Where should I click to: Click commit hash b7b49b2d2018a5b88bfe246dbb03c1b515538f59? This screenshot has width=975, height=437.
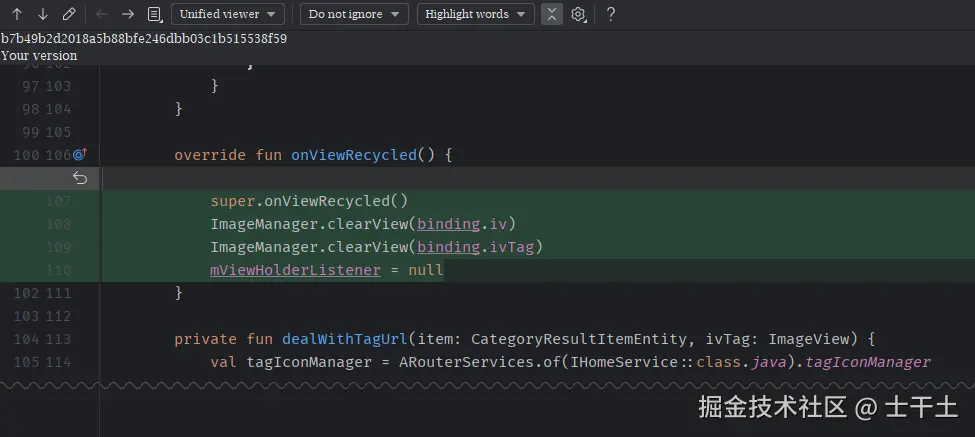[x=144, y=39]
